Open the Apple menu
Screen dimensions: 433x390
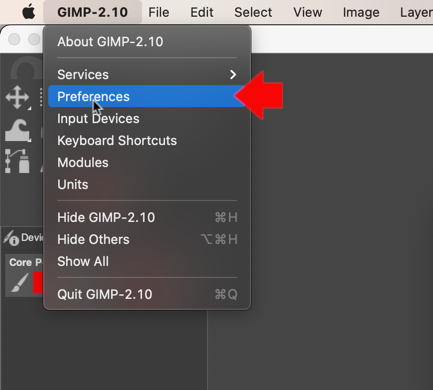click(29, 12)
